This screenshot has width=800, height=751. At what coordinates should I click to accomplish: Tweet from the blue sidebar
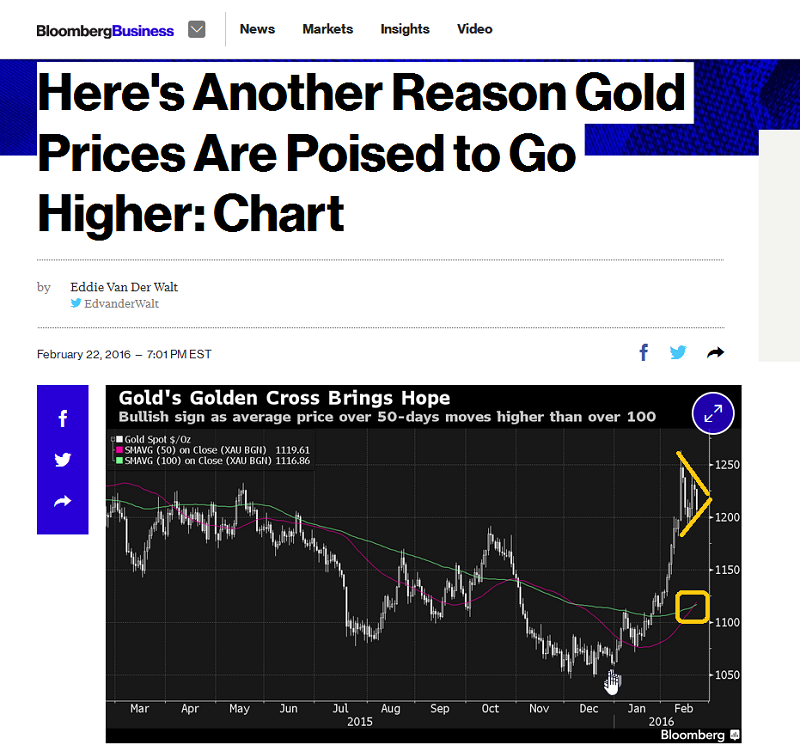63,460
